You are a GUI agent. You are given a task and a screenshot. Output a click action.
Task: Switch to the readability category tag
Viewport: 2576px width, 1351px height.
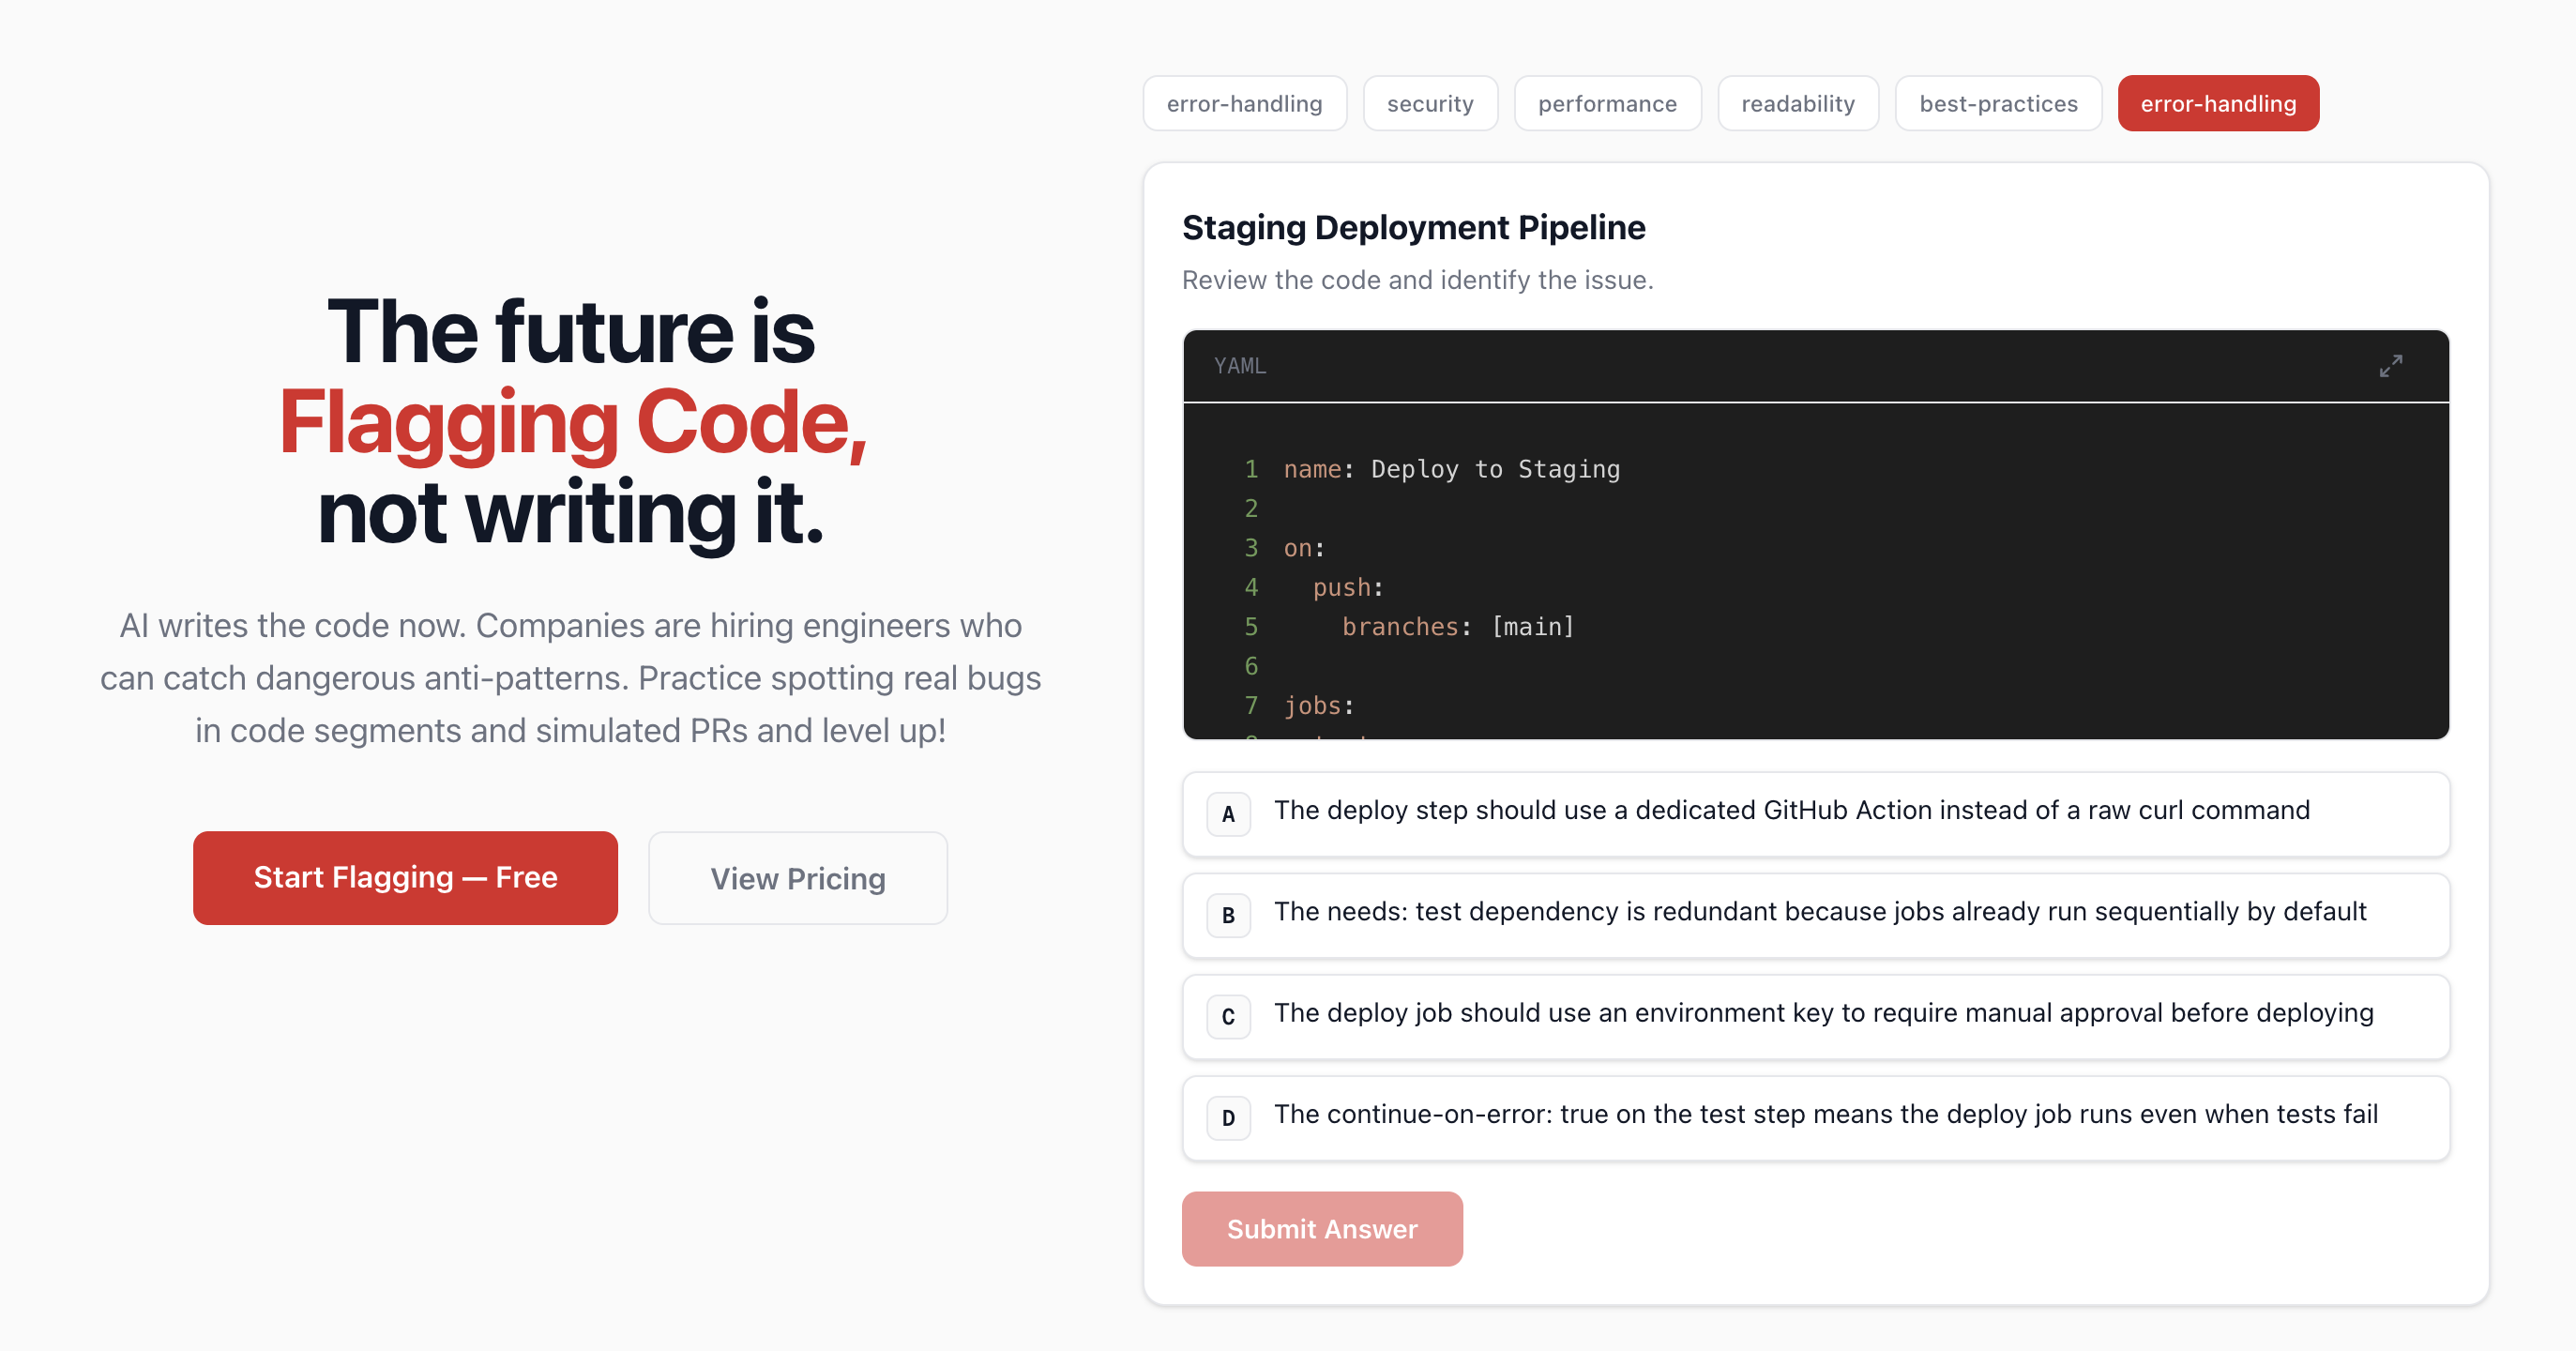[1797, 103]
